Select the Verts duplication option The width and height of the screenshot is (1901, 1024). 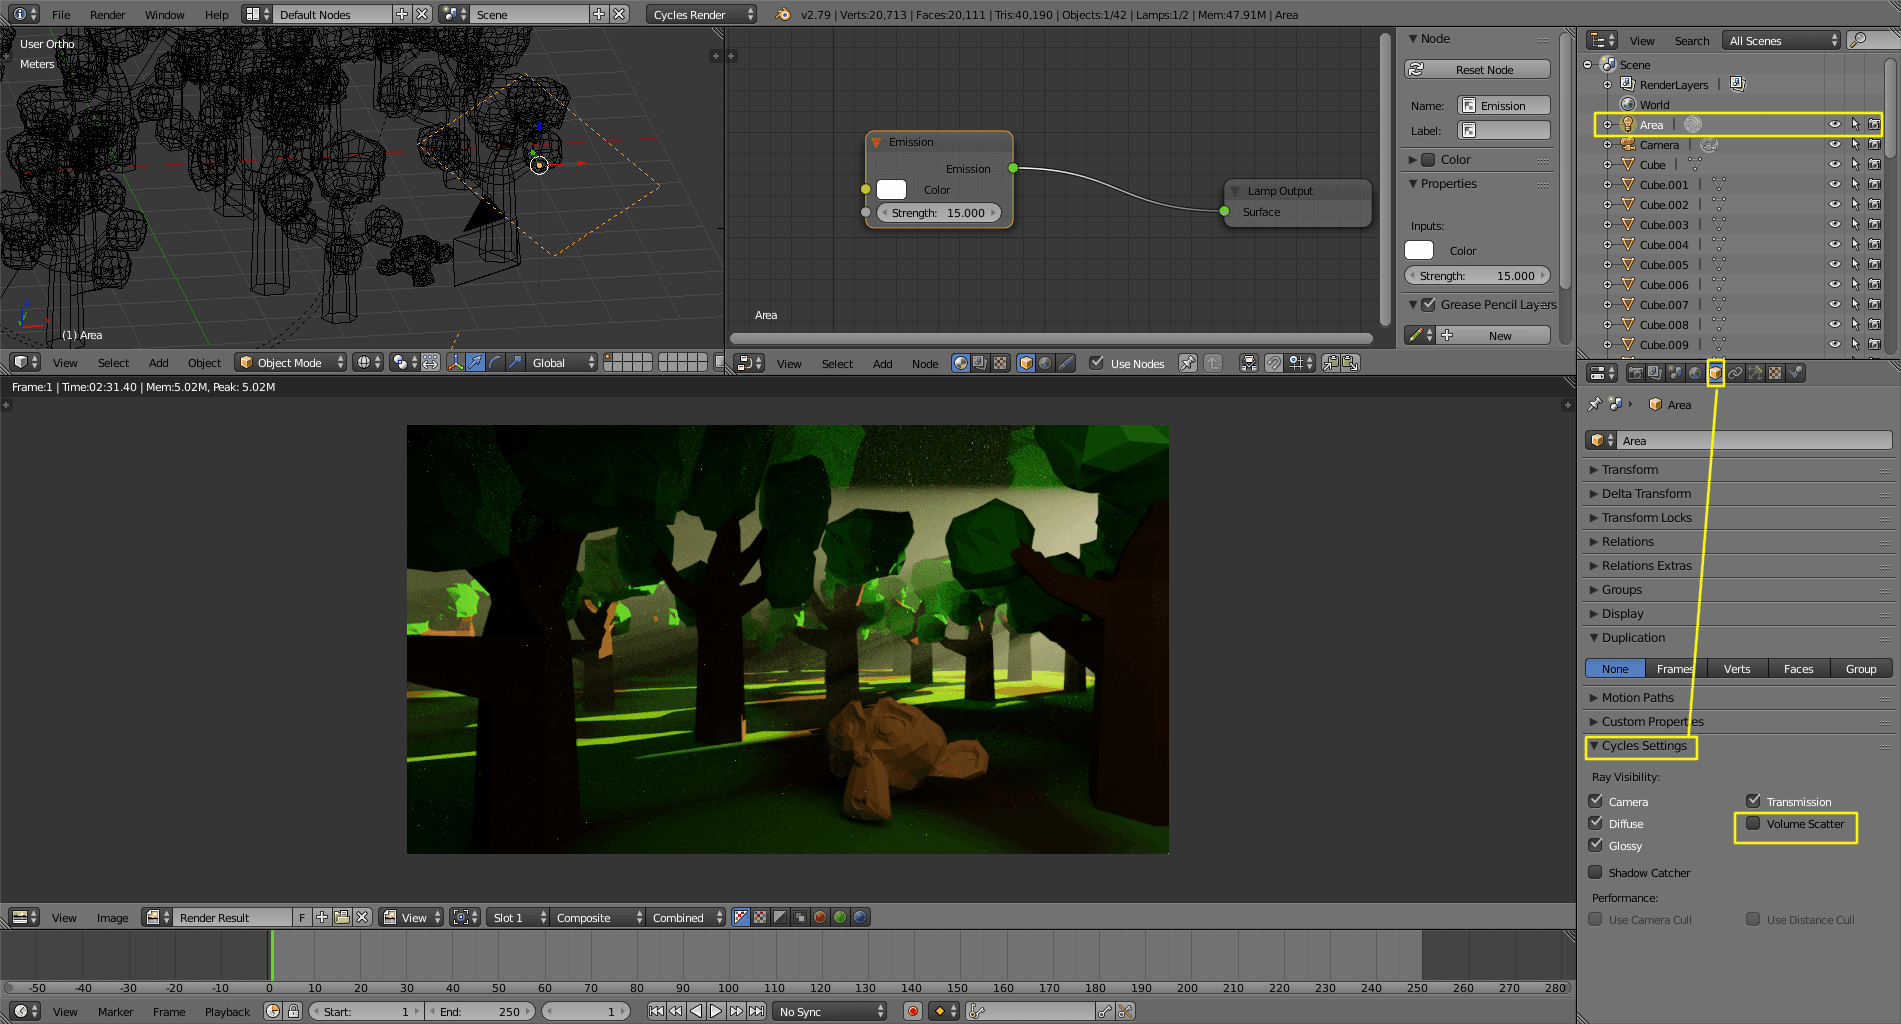1736,669
